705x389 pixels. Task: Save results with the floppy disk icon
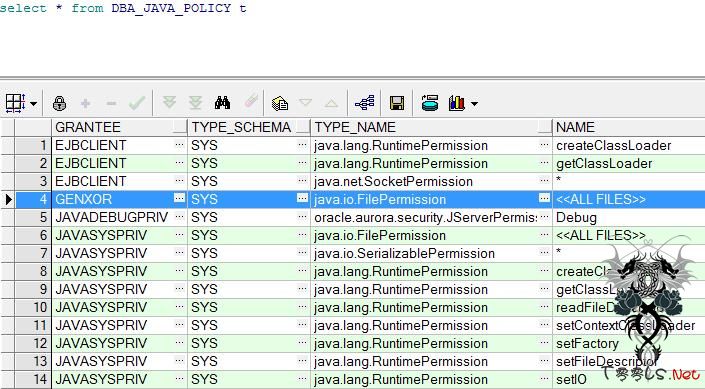(x=397, y=103)
